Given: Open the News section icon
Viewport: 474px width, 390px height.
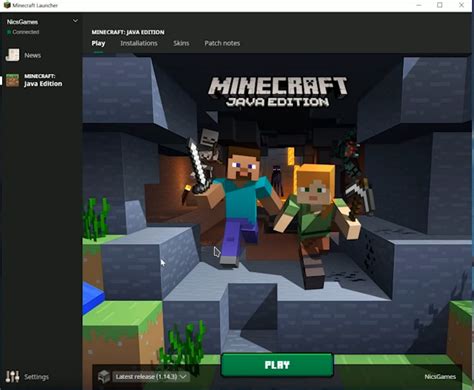Looking at the screenshot, I should pyautogui.click(x=13, y=55).
